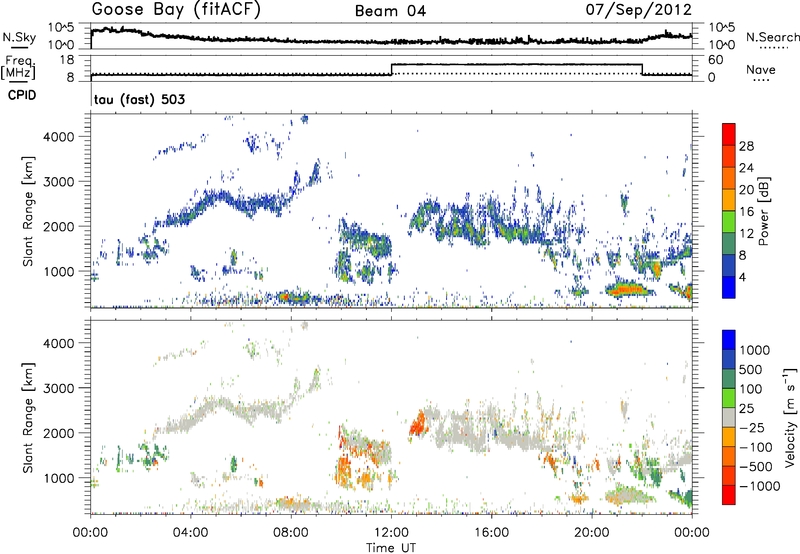
Task: Click the frequency step-up at 12:00 UT
Action: click(391, 69)
